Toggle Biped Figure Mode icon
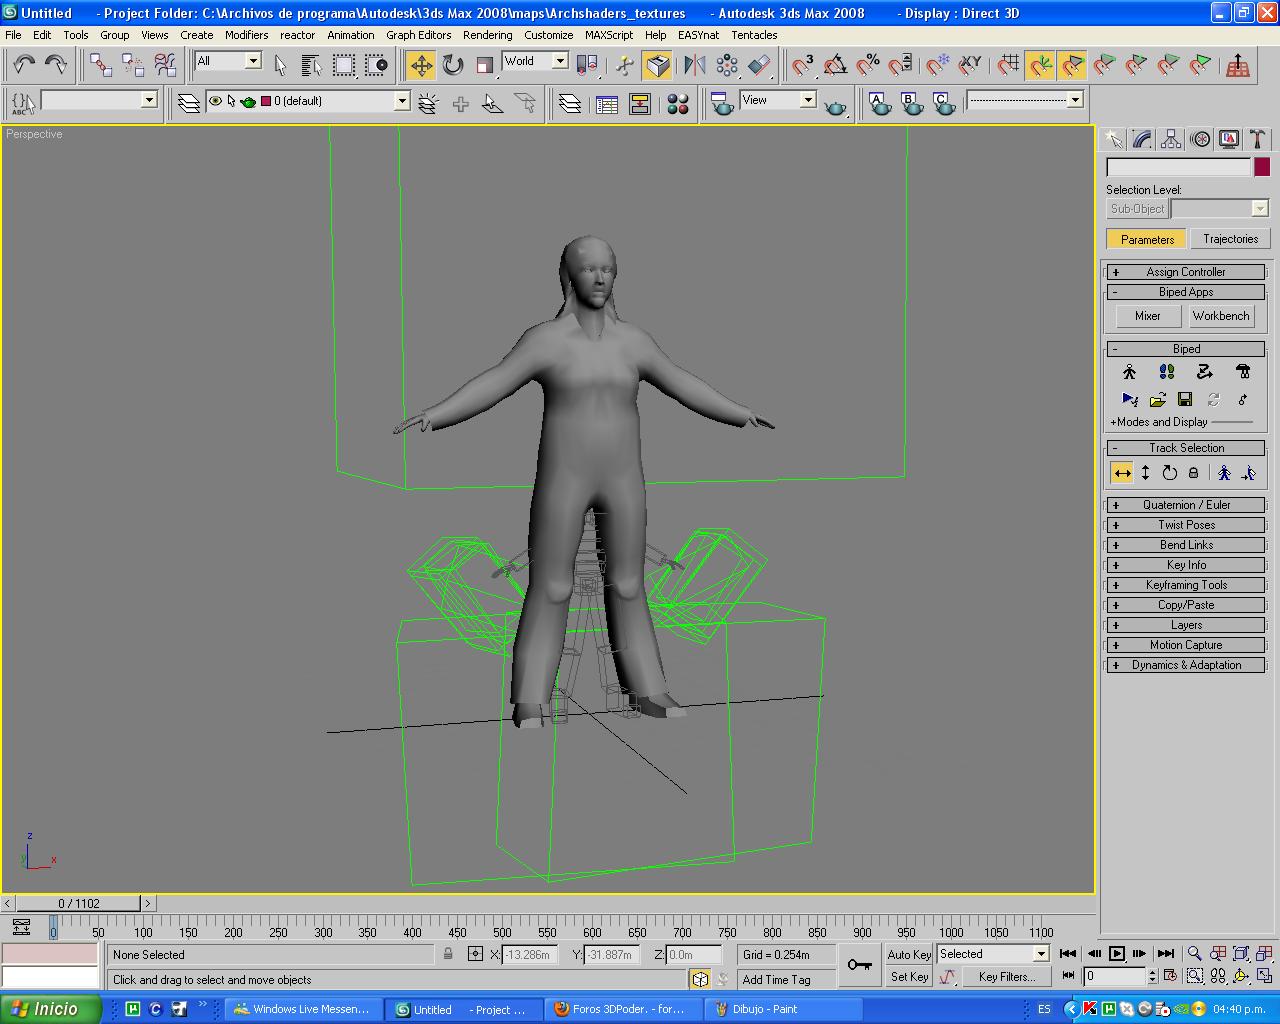1280x1024 pixels. (1129, 372)
